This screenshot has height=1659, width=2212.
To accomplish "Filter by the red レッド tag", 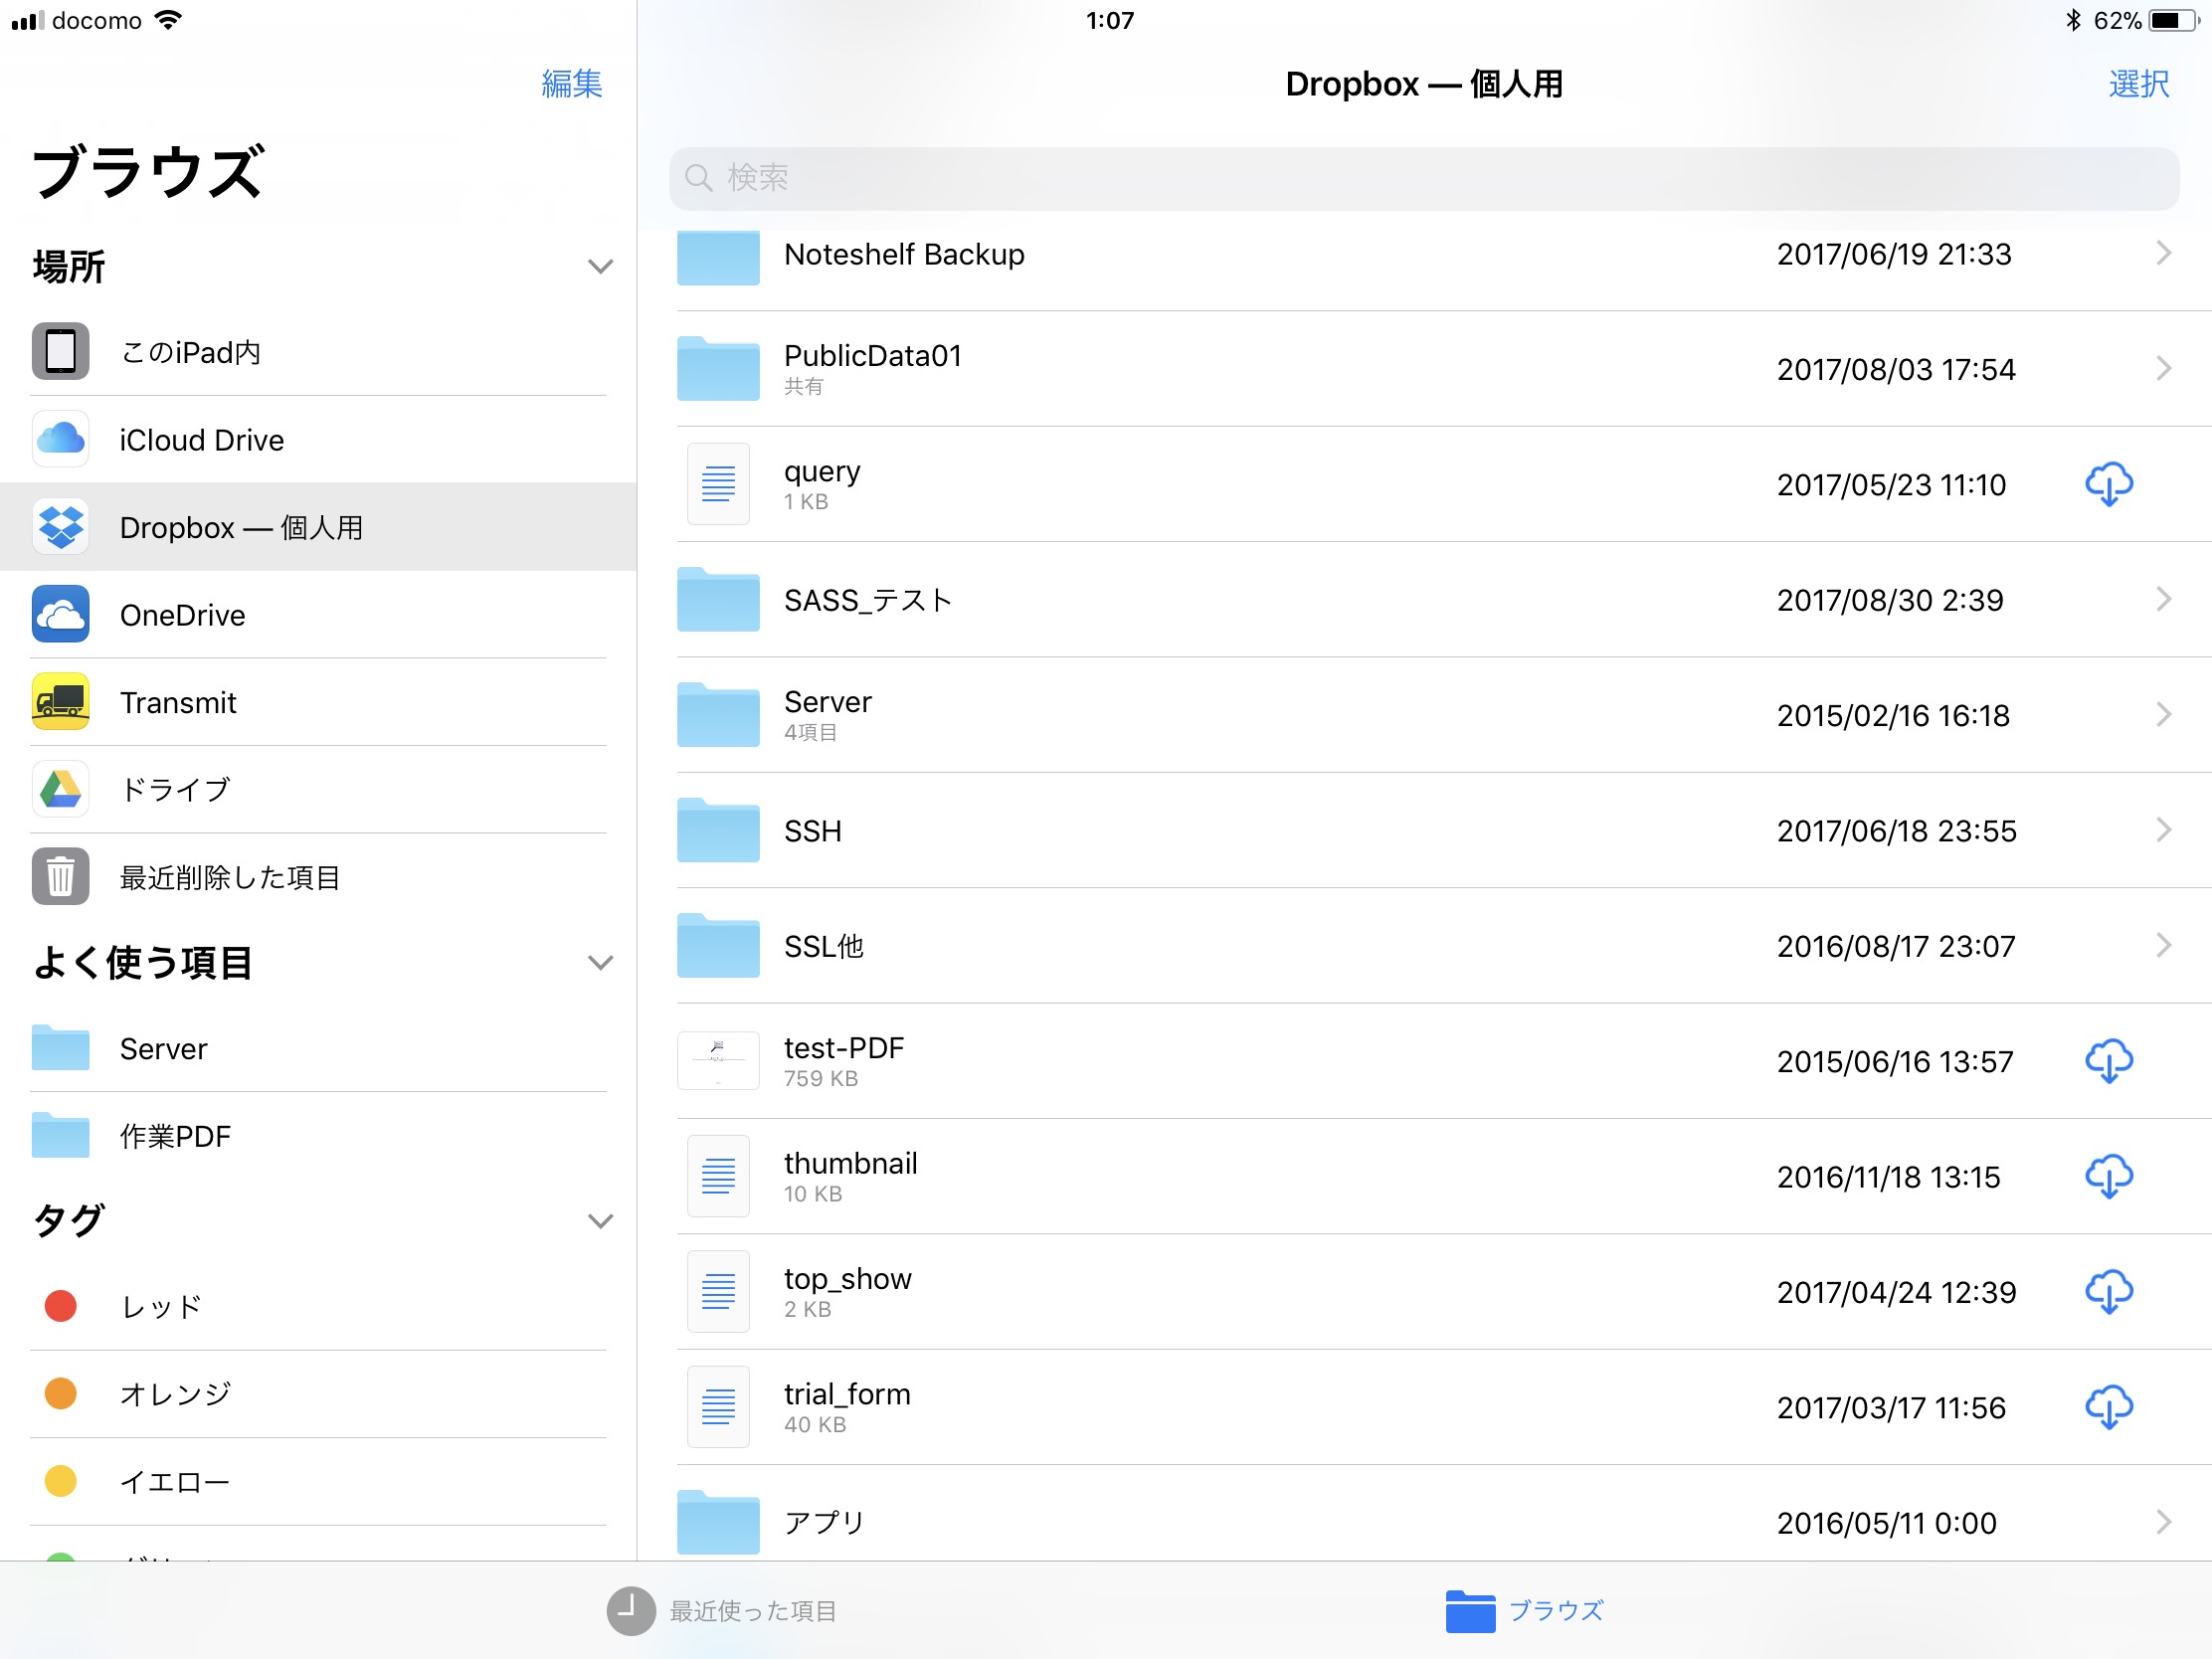I will (x=160, y=1306).
